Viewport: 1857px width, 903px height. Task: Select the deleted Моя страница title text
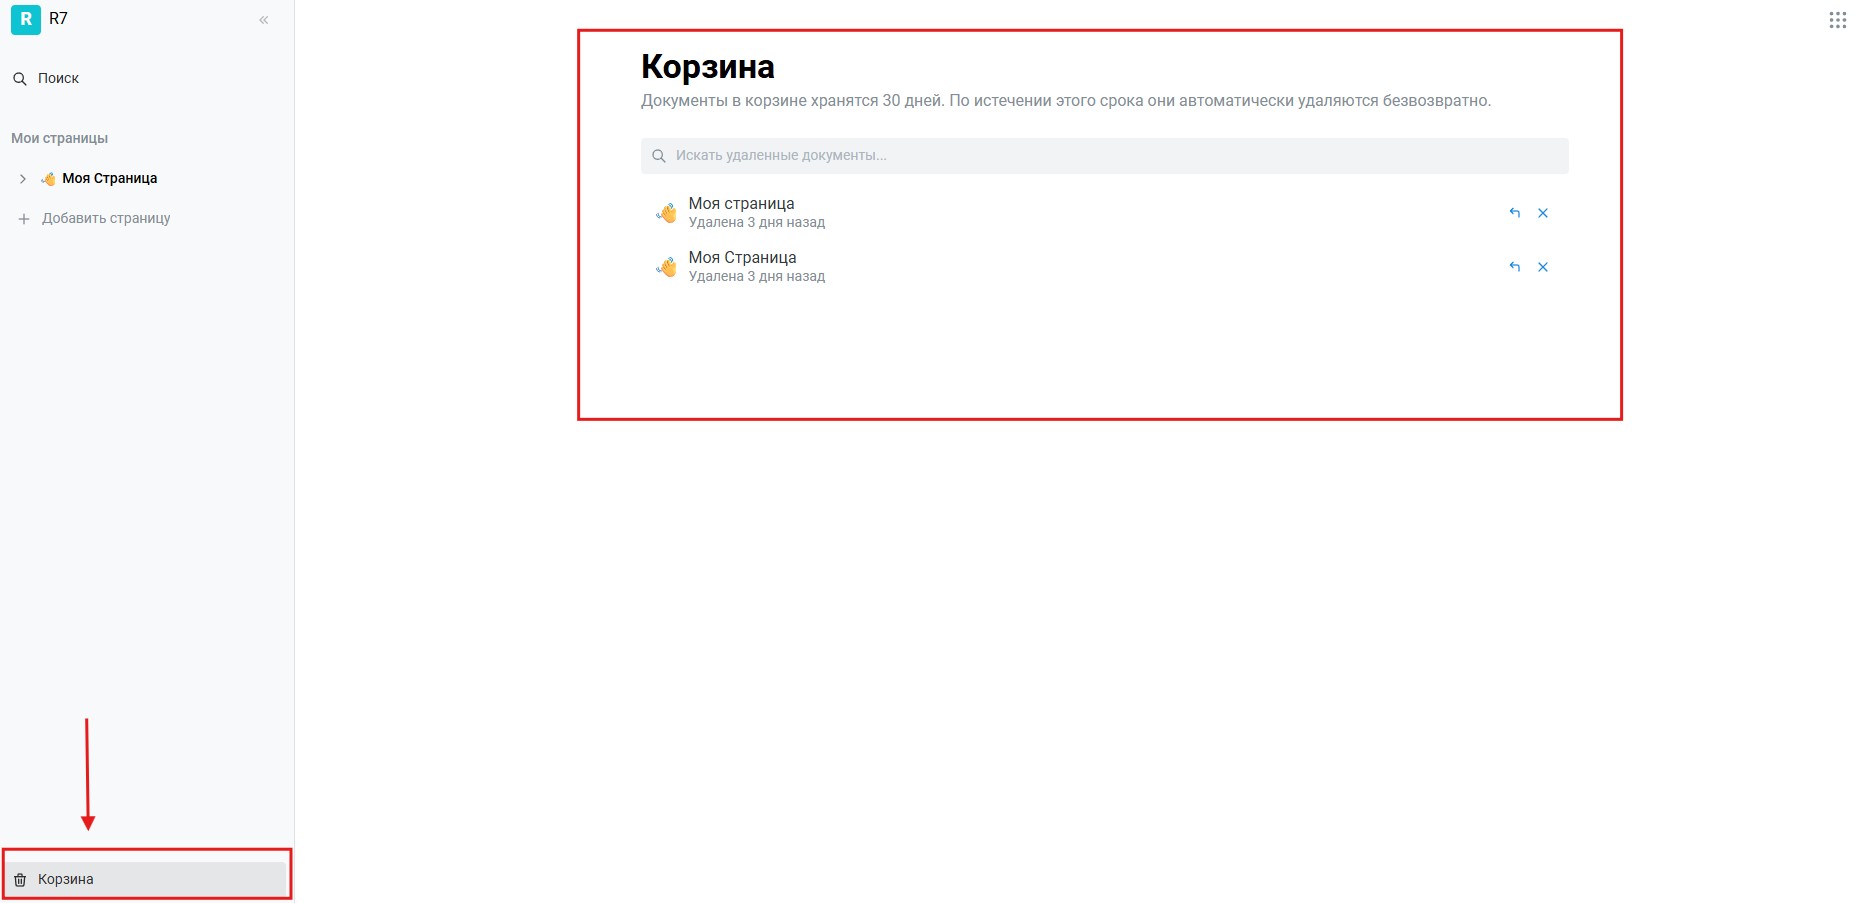click(x=742, y=203)
